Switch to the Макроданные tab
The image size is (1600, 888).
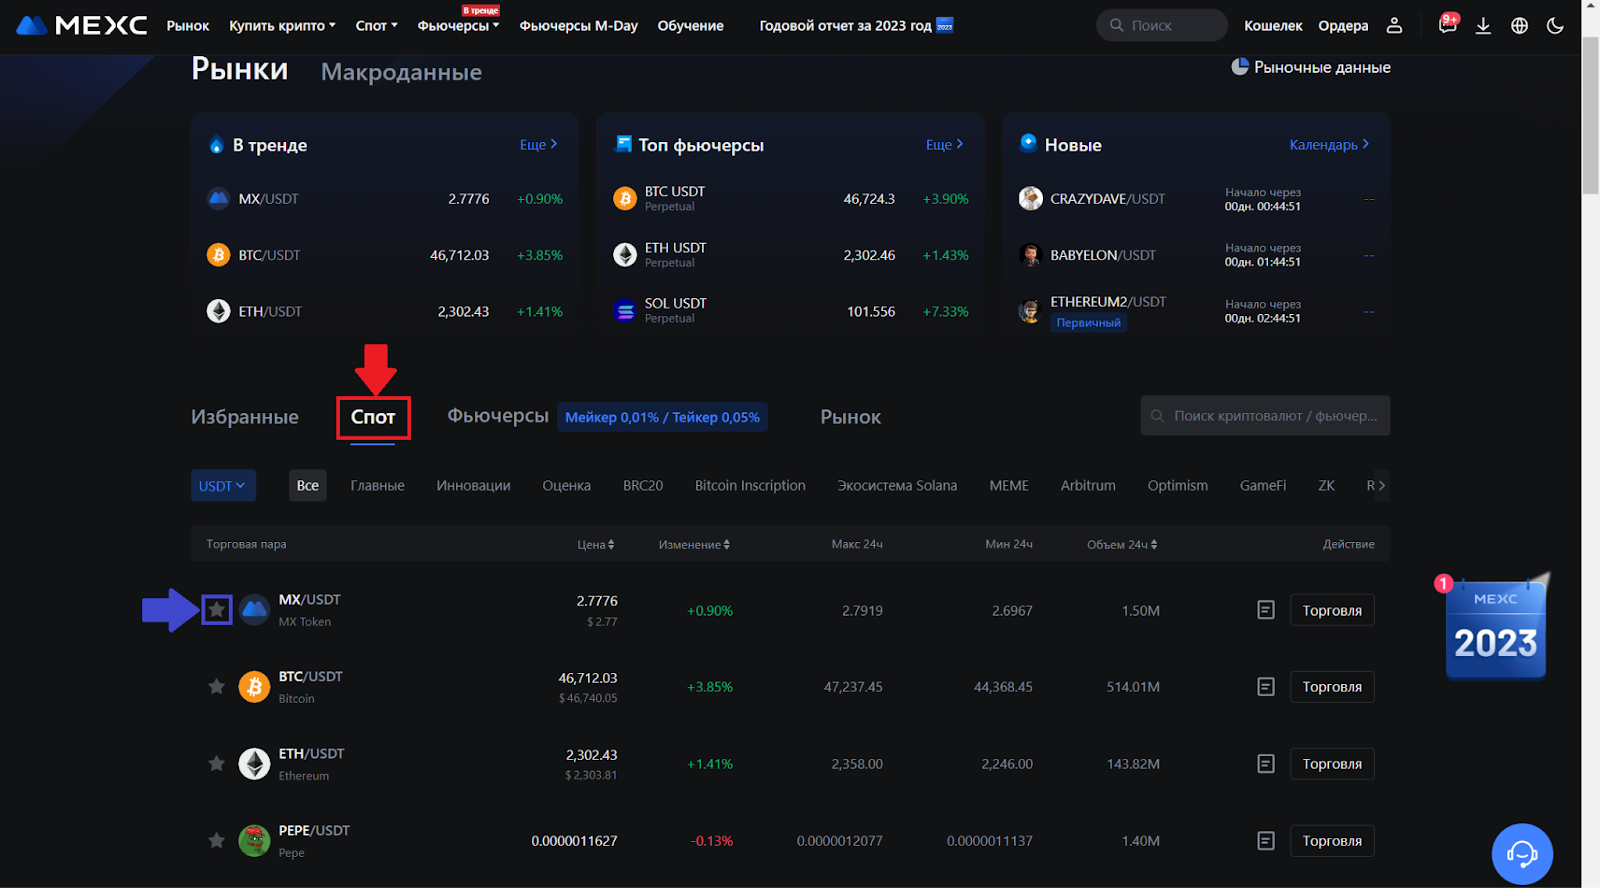tap(401, 72)
